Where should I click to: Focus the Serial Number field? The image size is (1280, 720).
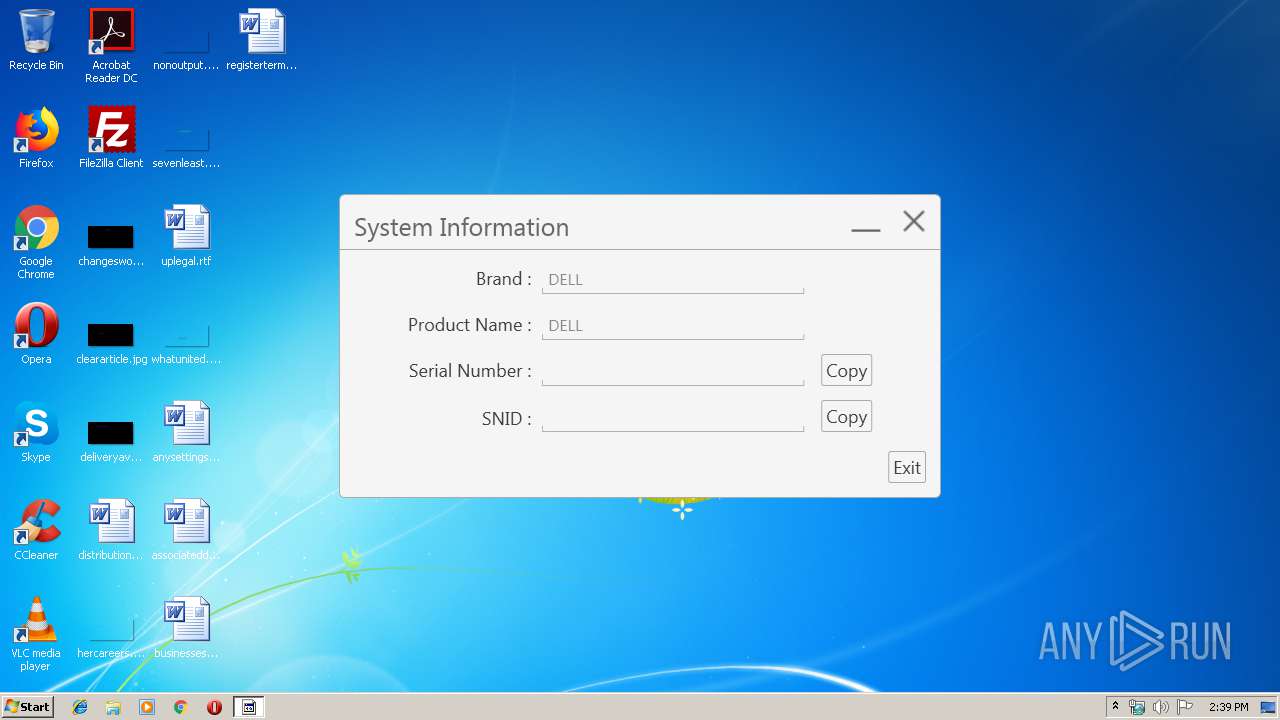coord(673,372)
